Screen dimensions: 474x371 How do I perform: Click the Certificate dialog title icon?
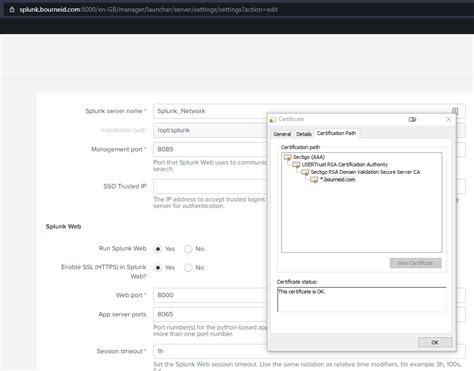[x=273, y=119]
